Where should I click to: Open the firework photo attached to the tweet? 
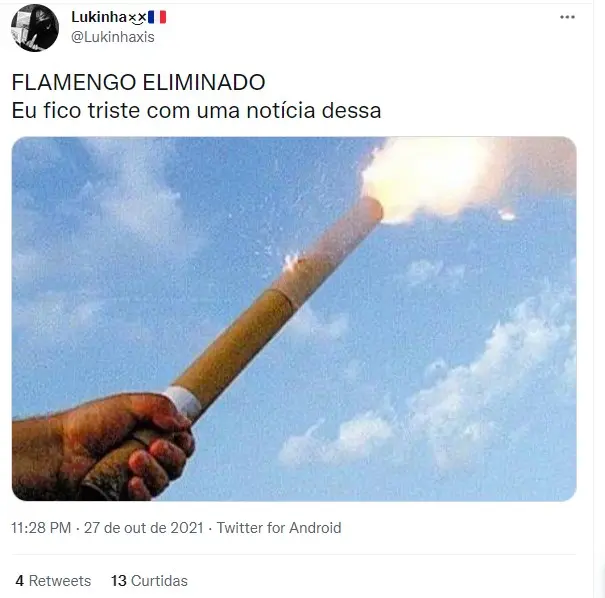tap(294, 319)
